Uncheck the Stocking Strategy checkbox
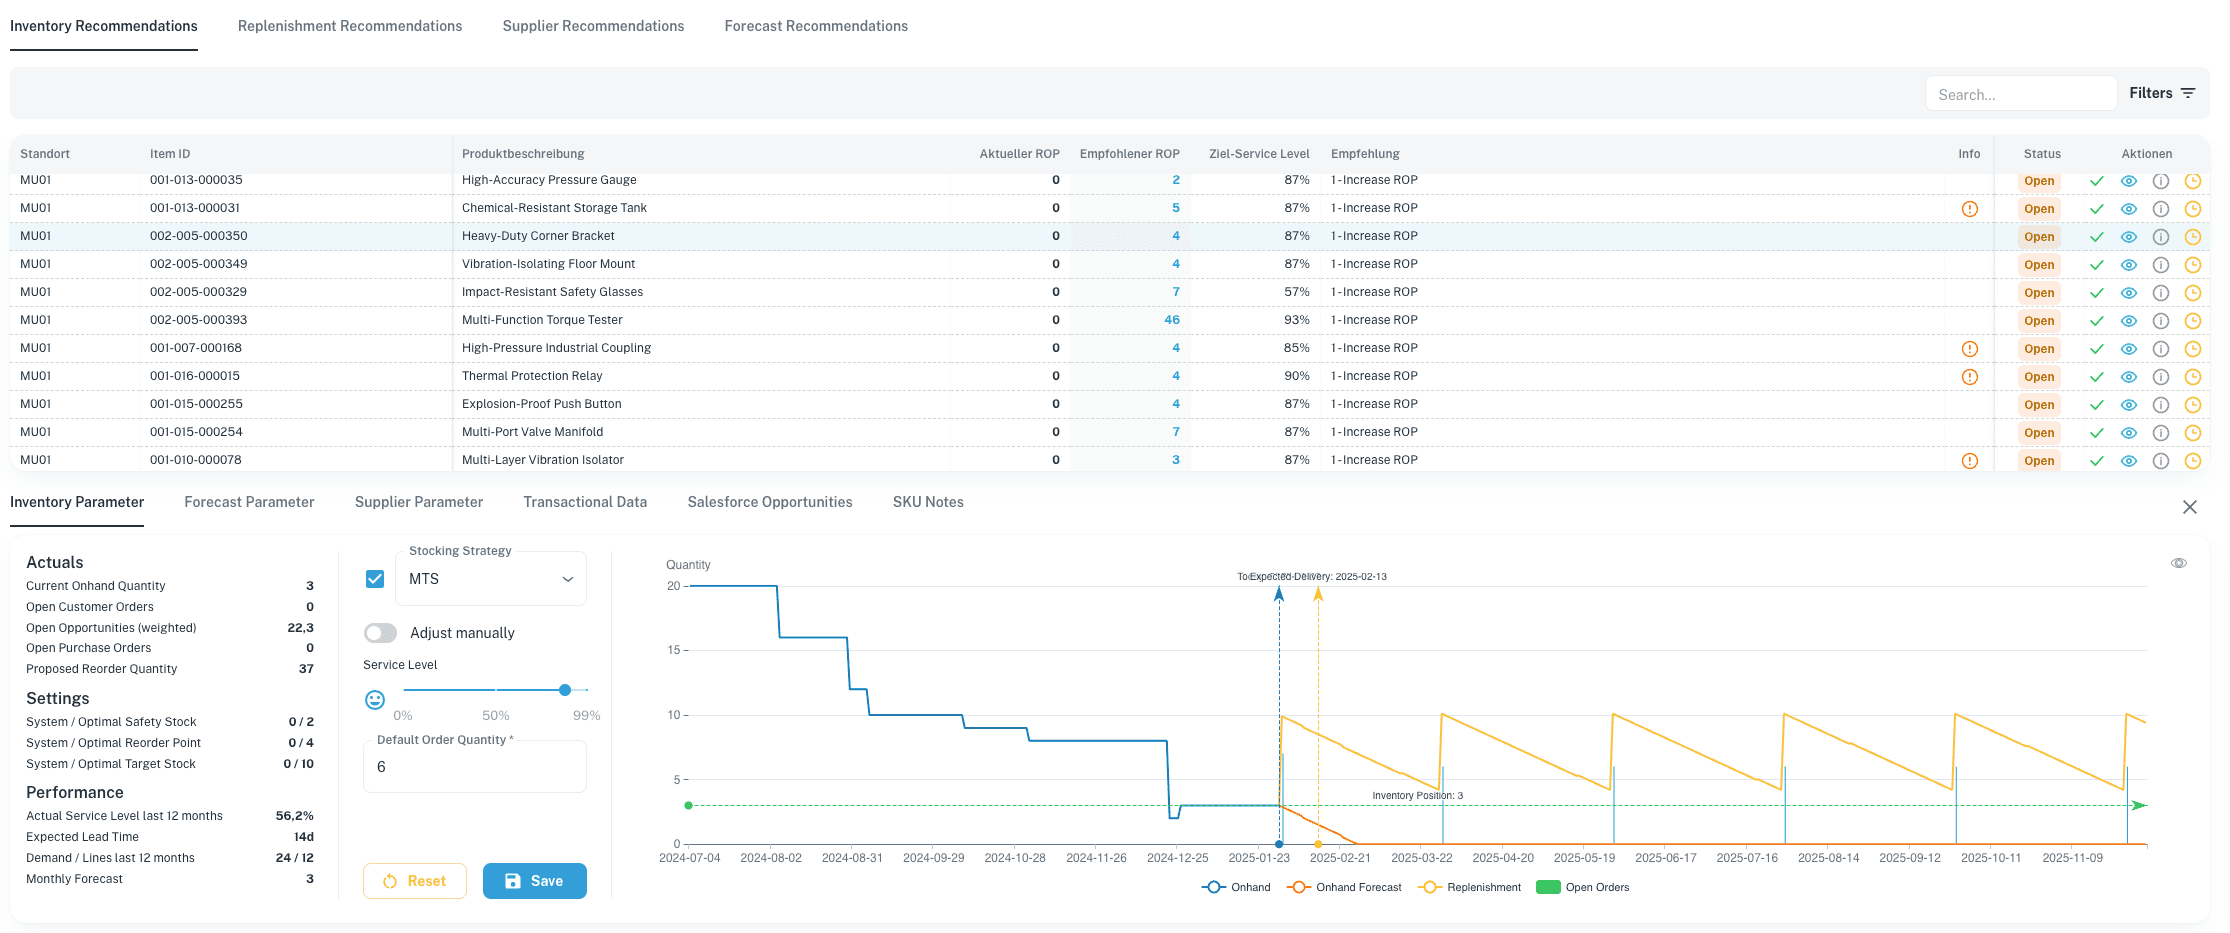Screen dimensions: 2230x933 (375, 579)
